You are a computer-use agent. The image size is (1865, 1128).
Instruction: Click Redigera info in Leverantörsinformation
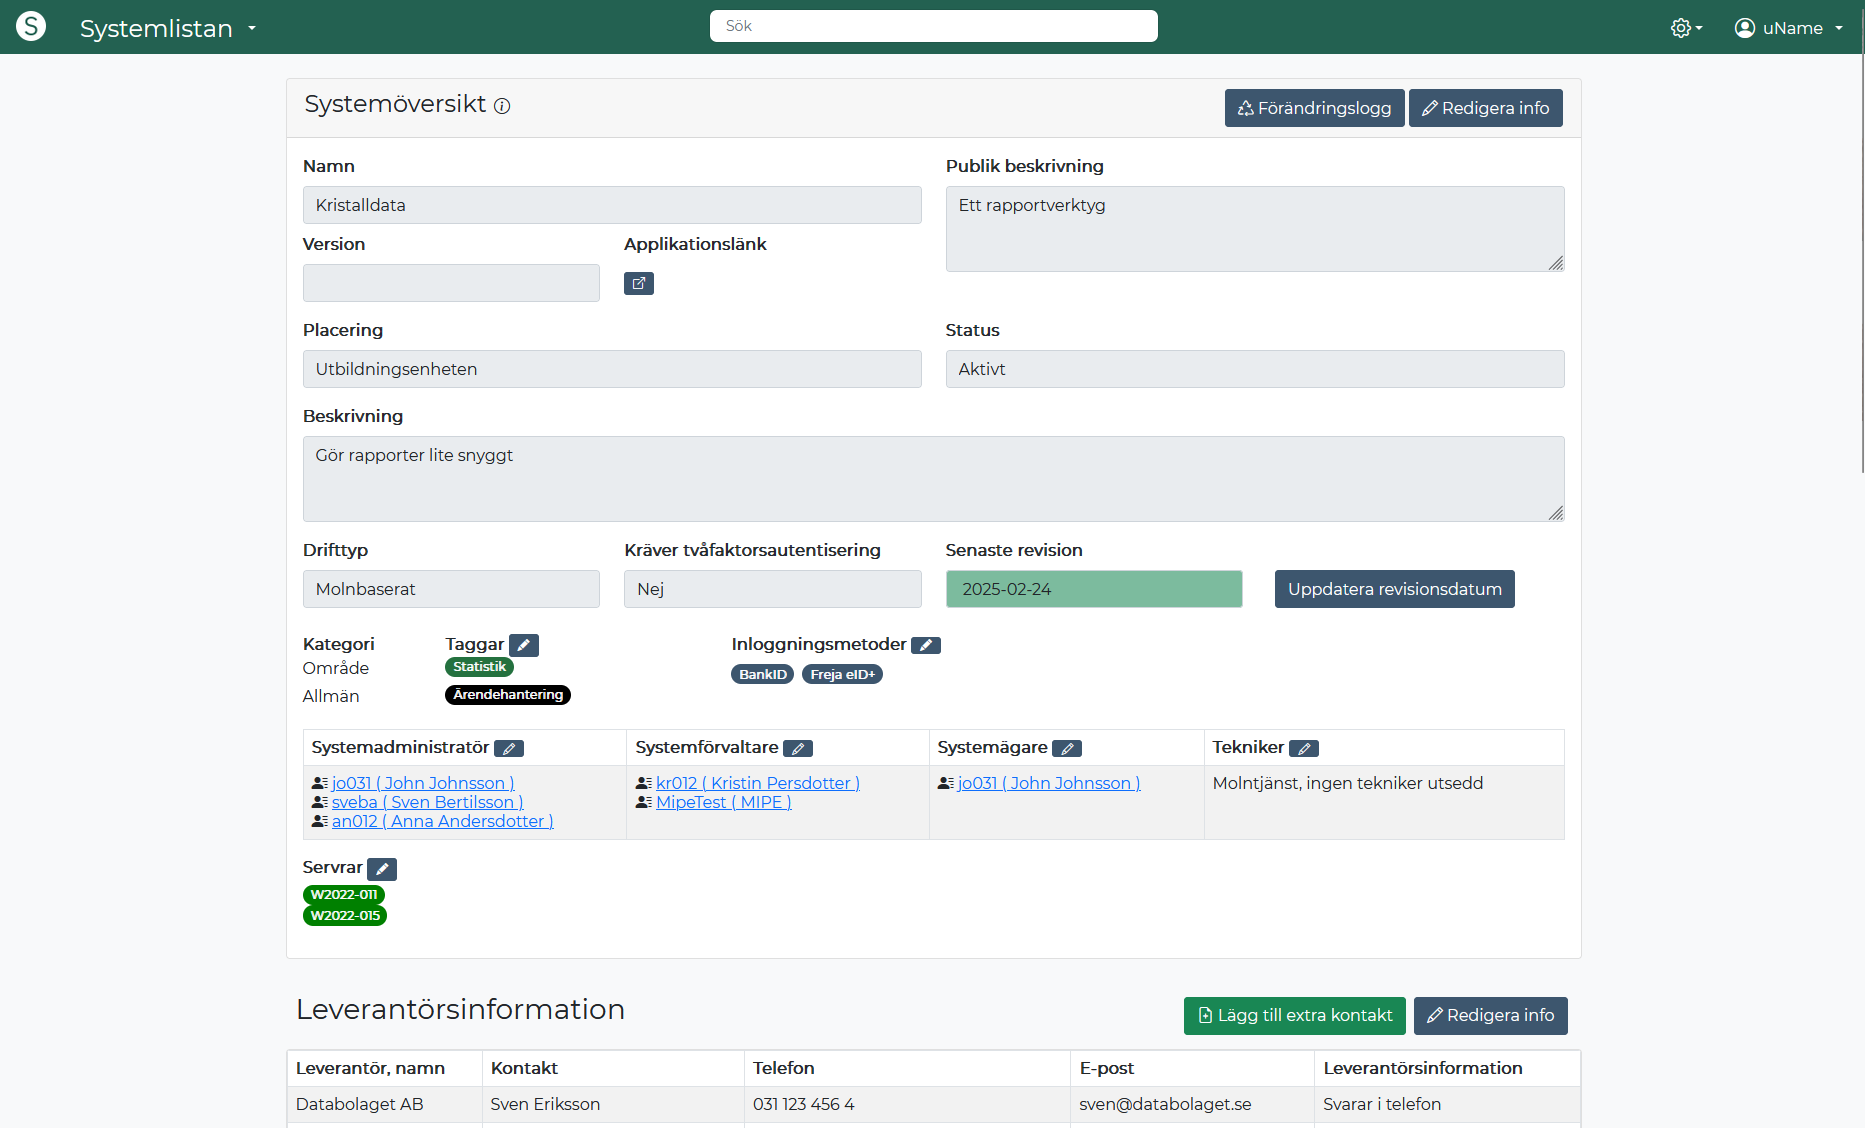1490,1016
